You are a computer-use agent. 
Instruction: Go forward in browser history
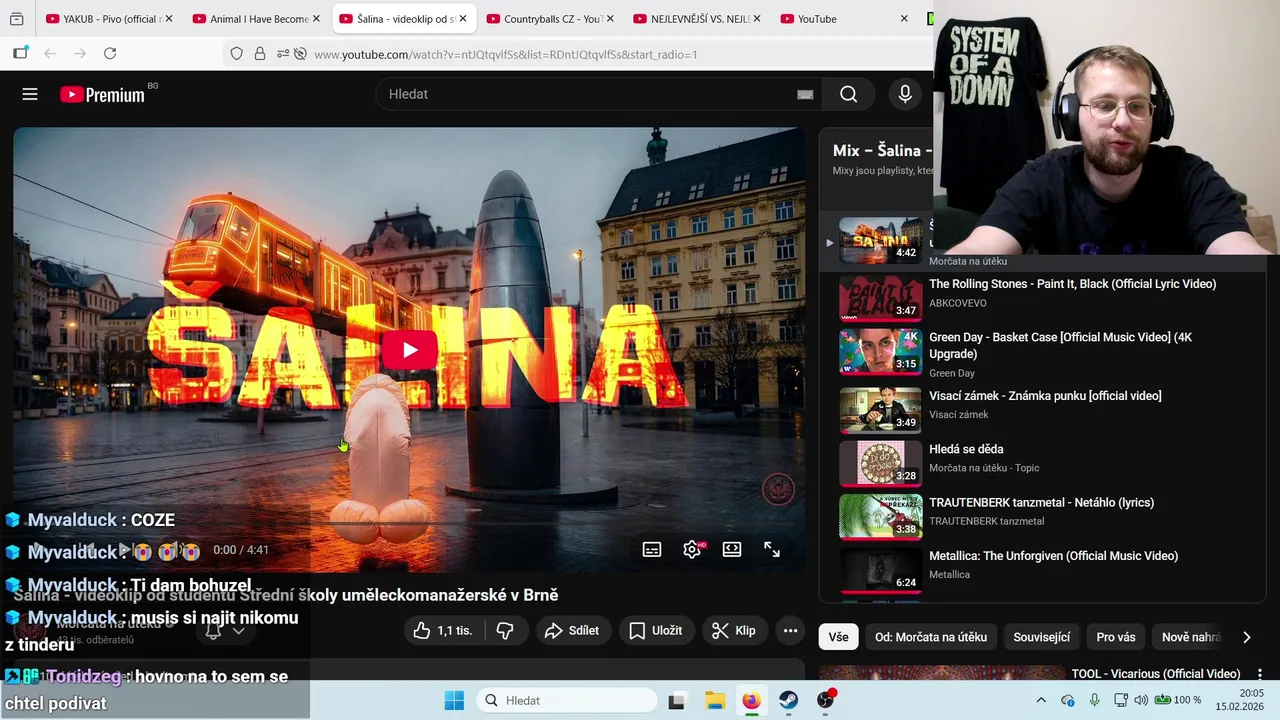click(x=80, y=53)
